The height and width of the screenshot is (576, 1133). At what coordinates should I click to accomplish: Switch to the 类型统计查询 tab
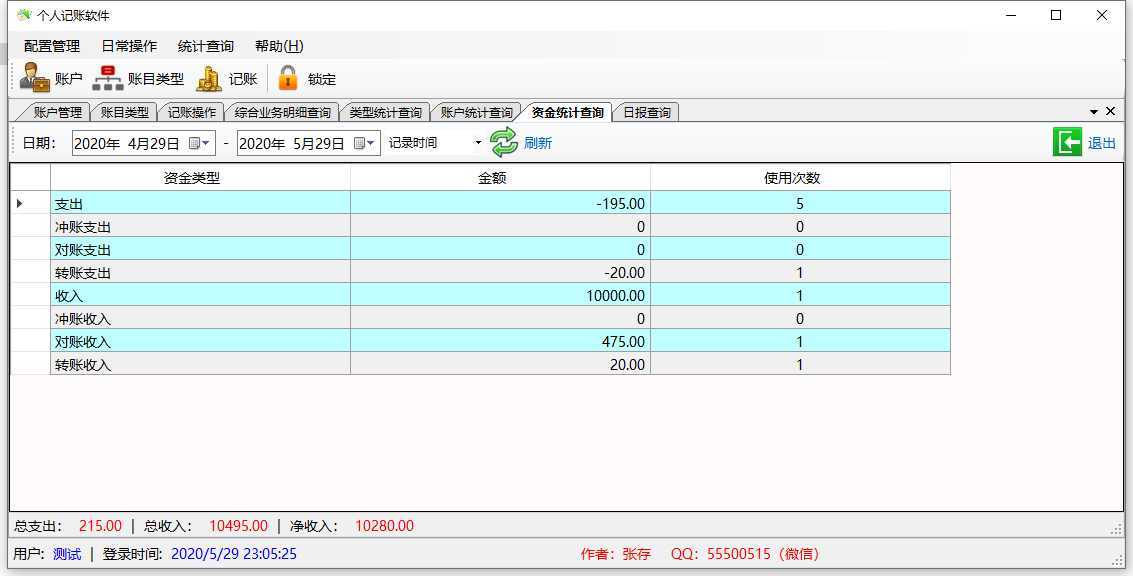[x=385, y=113]
